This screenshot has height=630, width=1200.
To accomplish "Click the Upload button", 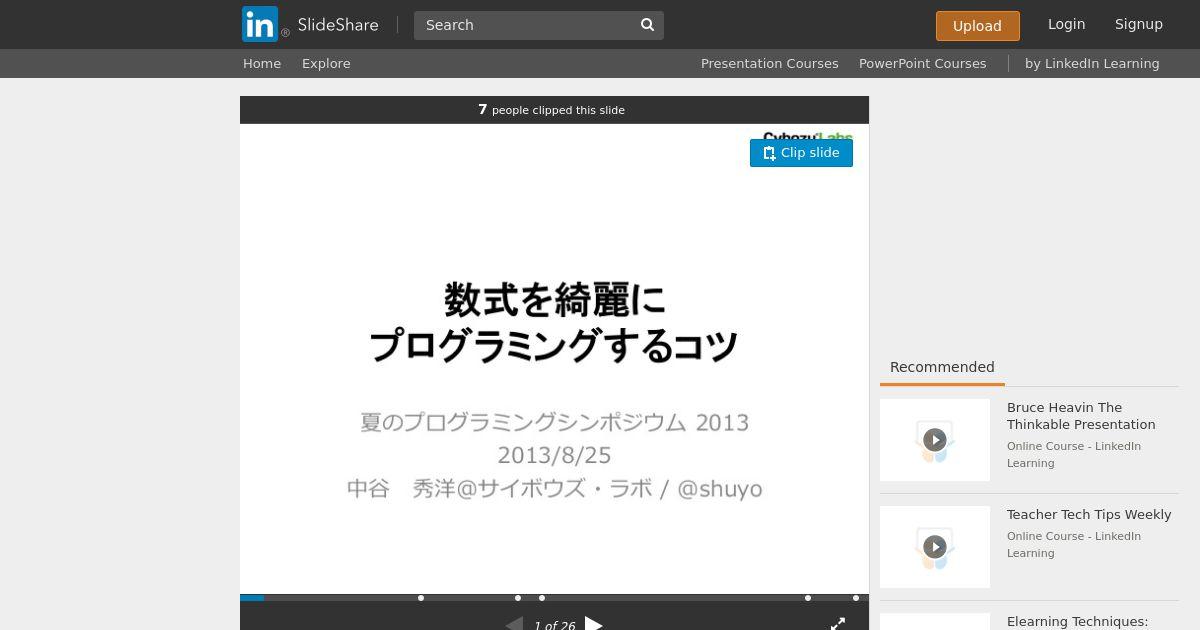I will [977, 26].
